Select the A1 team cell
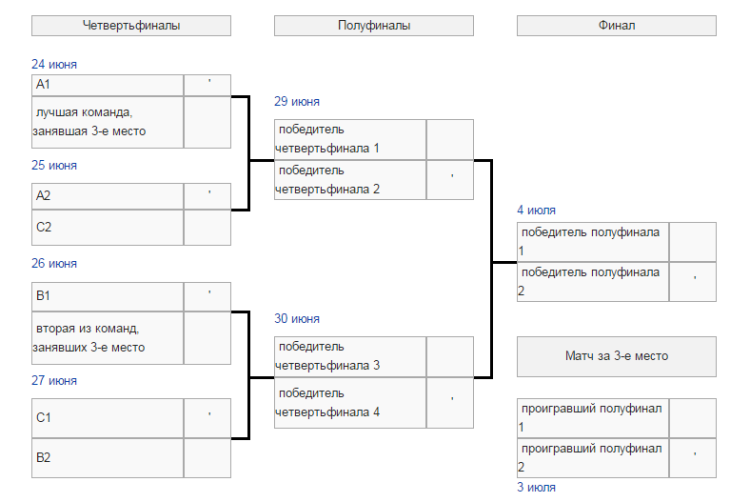Screen dimensions: 730x502 pos(107,85)
